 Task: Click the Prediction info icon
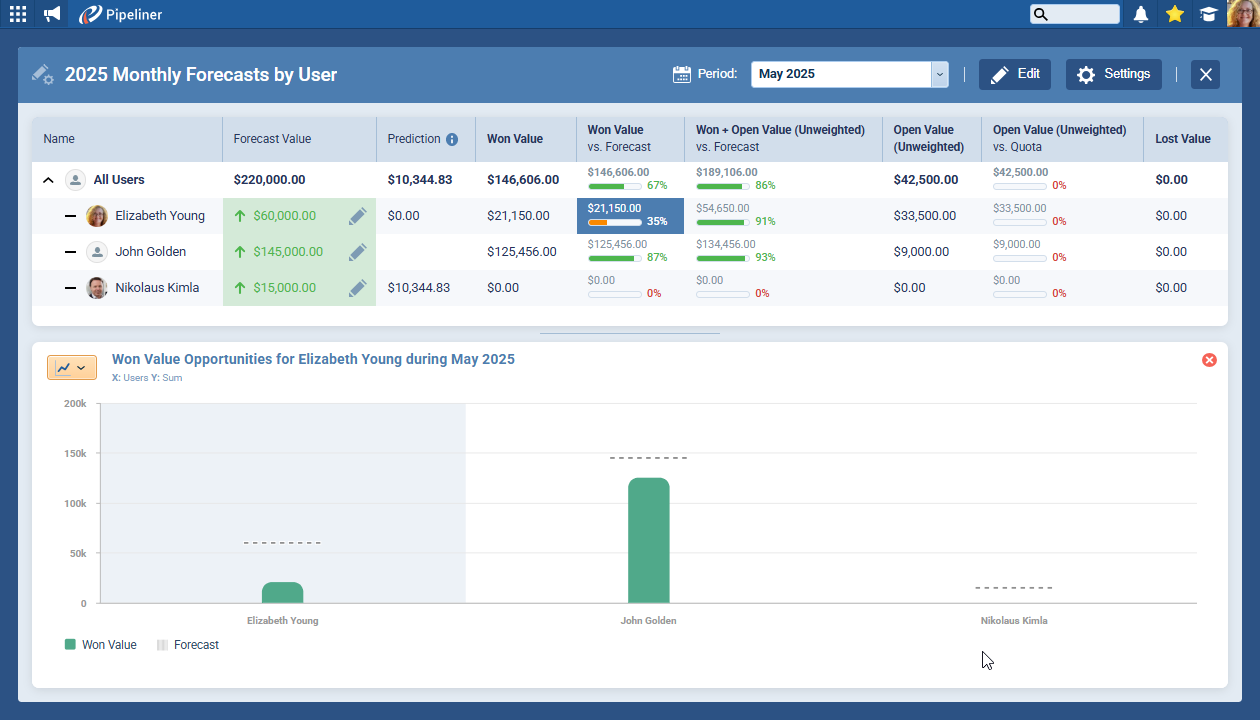pos(452,139)
